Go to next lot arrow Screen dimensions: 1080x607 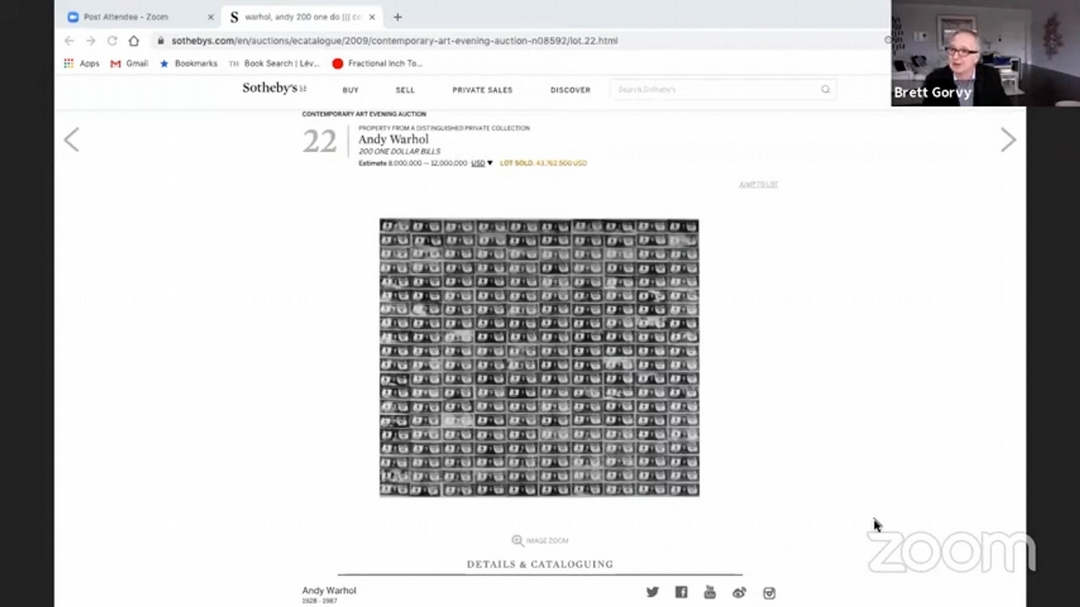[x=1008, y=140]
